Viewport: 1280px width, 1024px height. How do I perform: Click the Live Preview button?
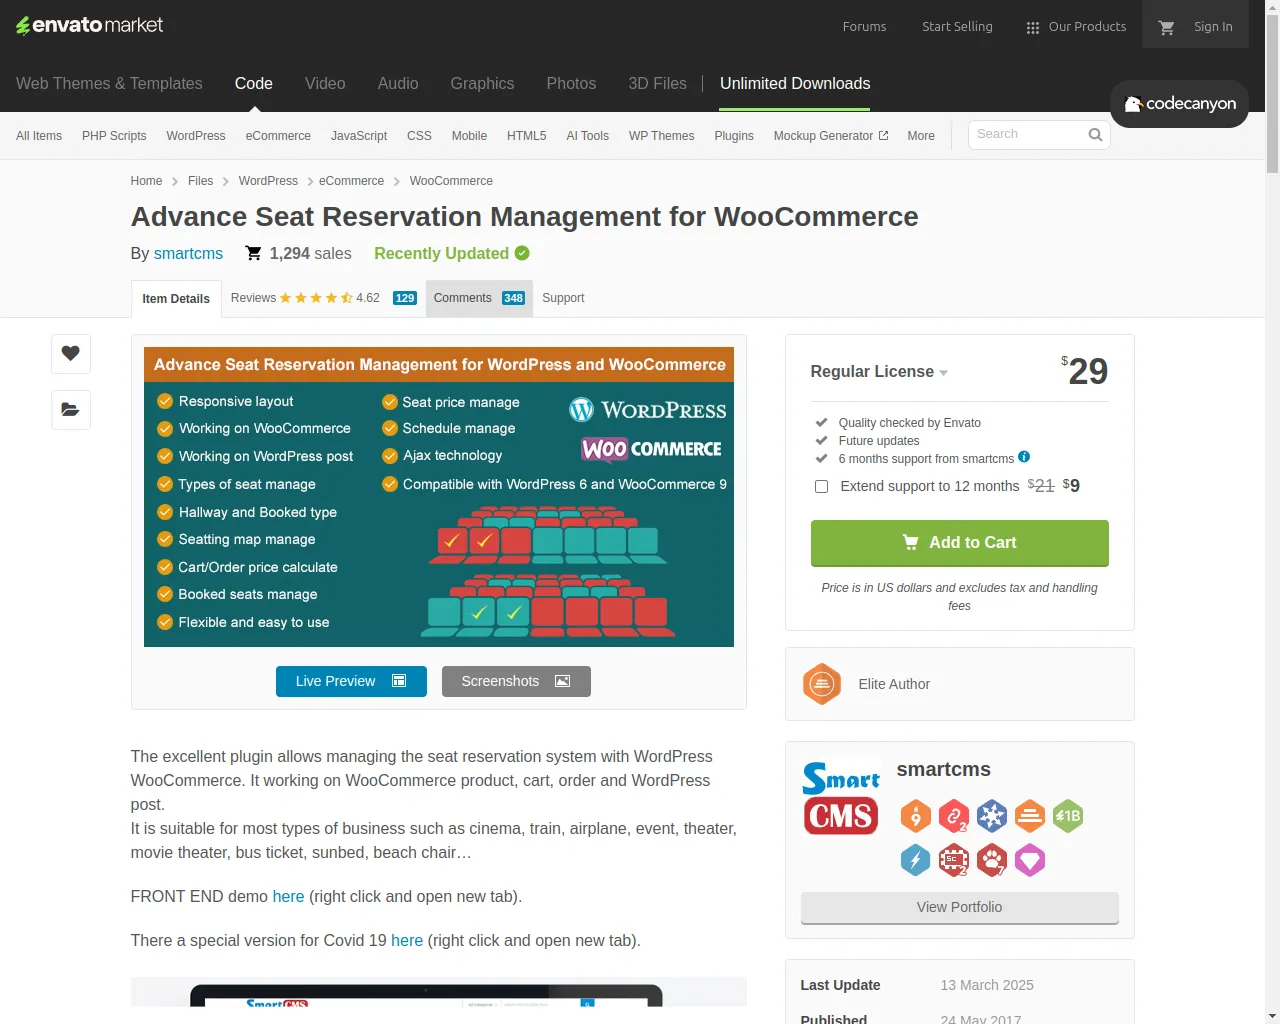[x=351, y=681]
